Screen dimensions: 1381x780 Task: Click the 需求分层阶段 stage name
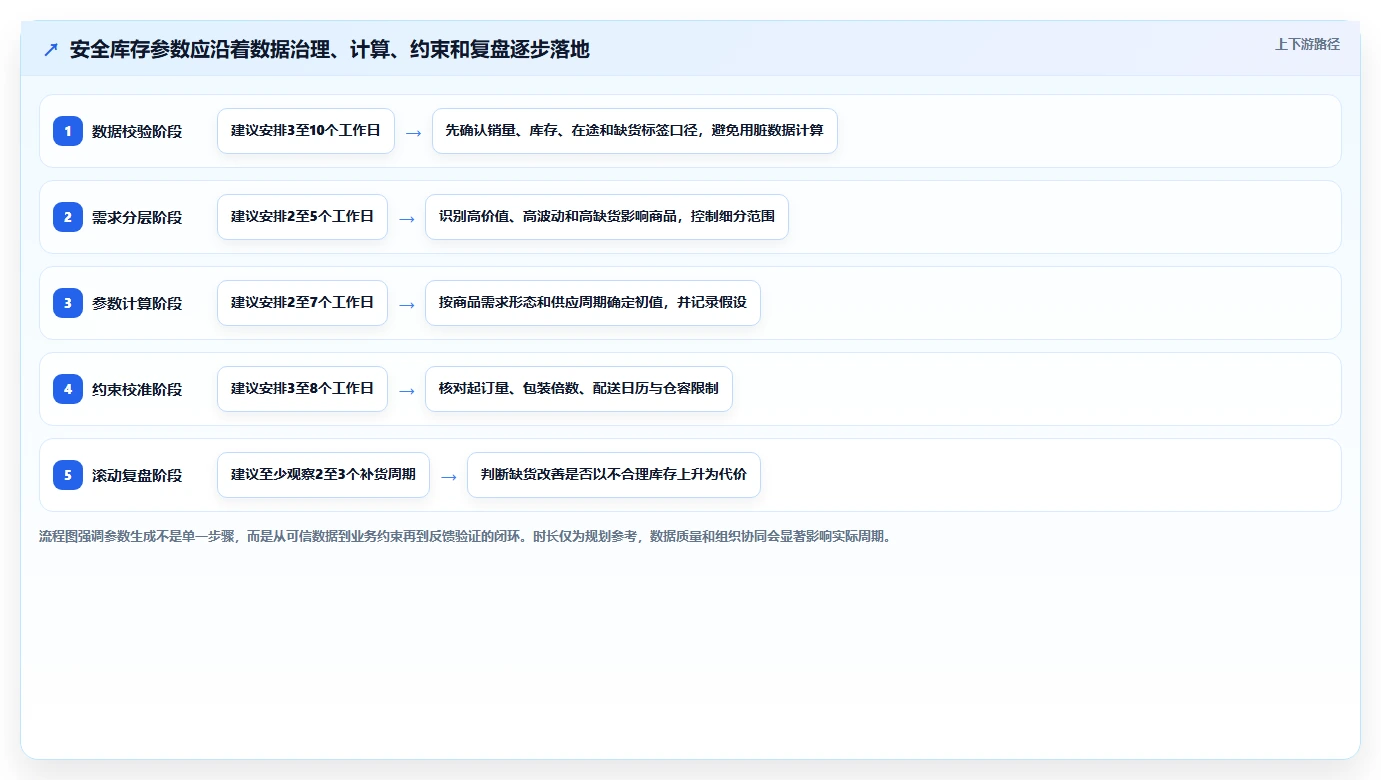point(137,217)
